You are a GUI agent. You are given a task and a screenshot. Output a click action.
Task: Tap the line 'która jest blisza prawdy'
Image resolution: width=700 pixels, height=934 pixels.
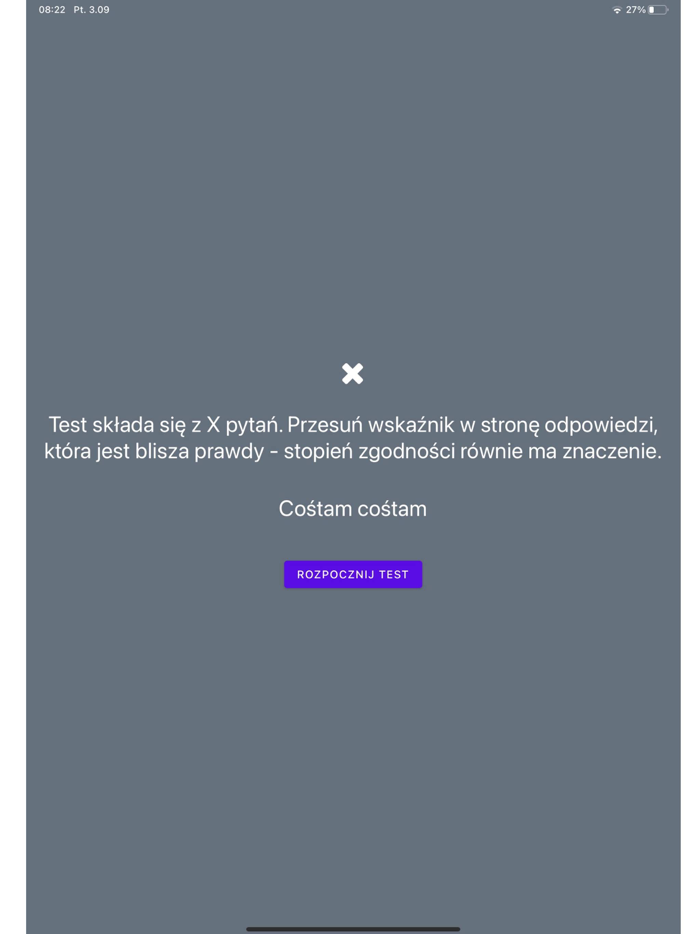coord(154,451)
